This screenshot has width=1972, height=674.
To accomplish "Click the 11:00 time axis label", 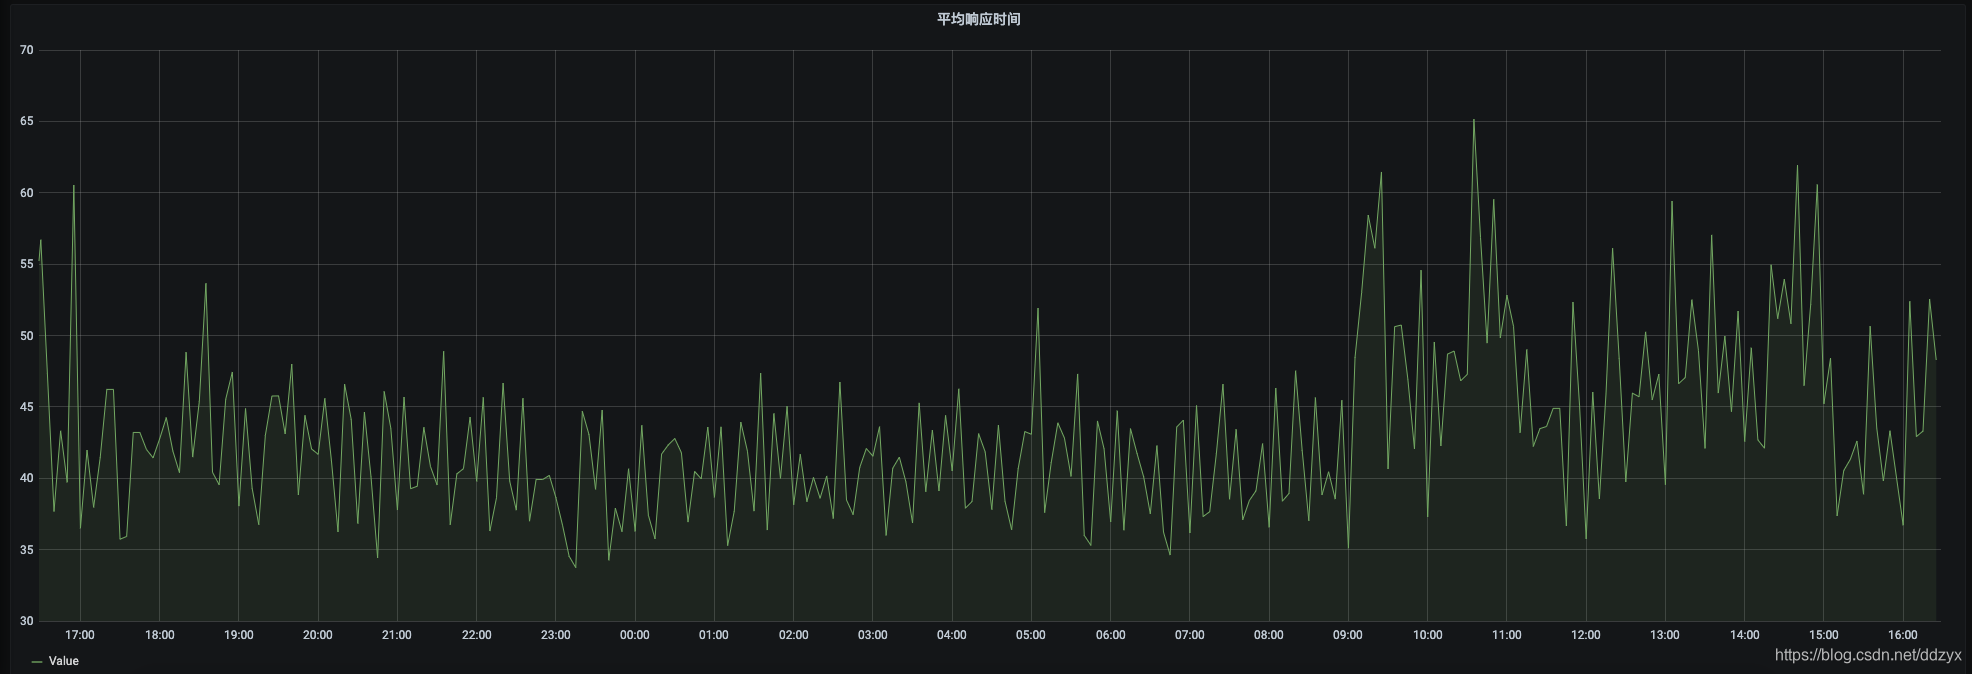I will pyautogui.click(x=1506, y=635).
